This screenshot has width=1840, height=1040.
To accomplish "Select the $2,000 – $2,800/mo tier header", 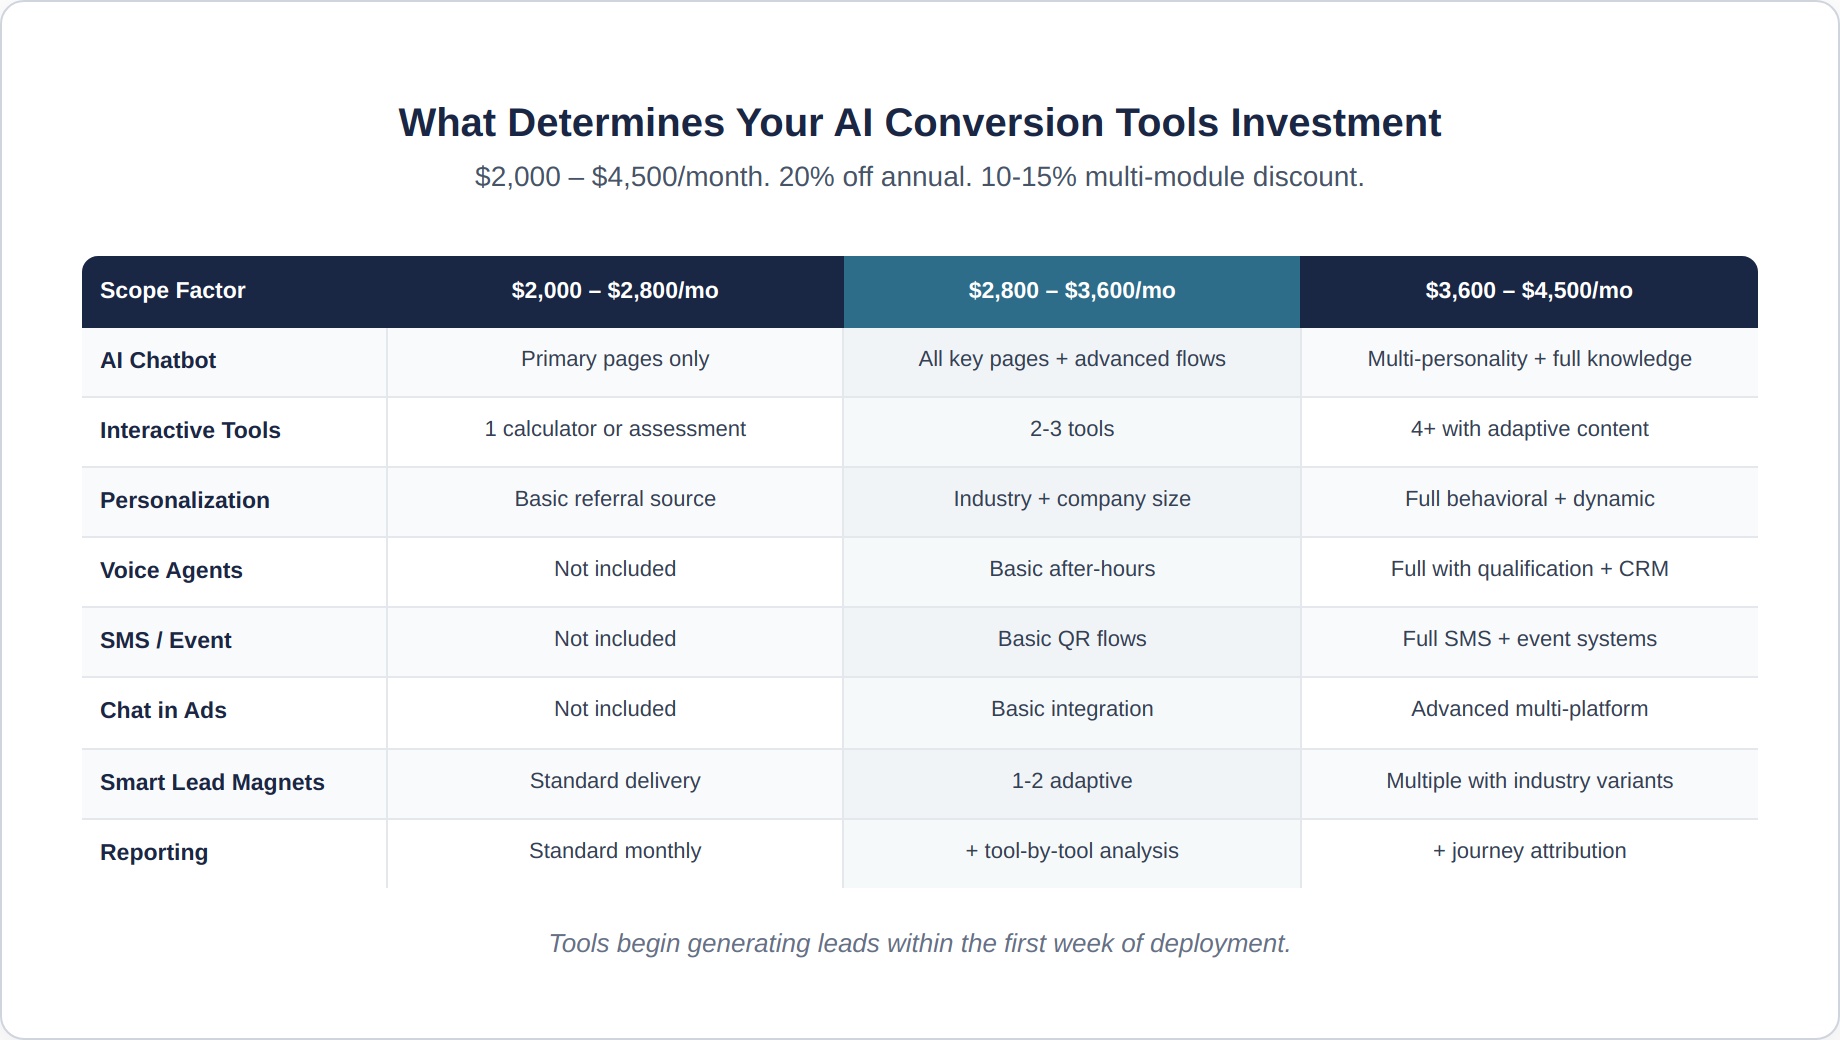I will tap(614, 291).
